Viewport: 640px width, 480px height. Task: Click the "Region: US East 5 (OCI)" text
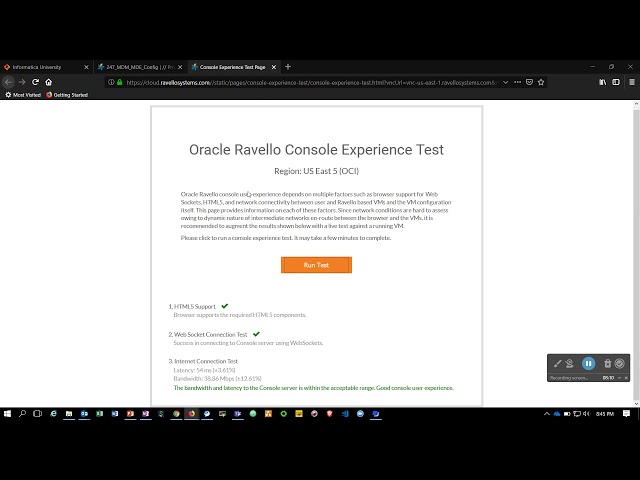pos(316,171)
